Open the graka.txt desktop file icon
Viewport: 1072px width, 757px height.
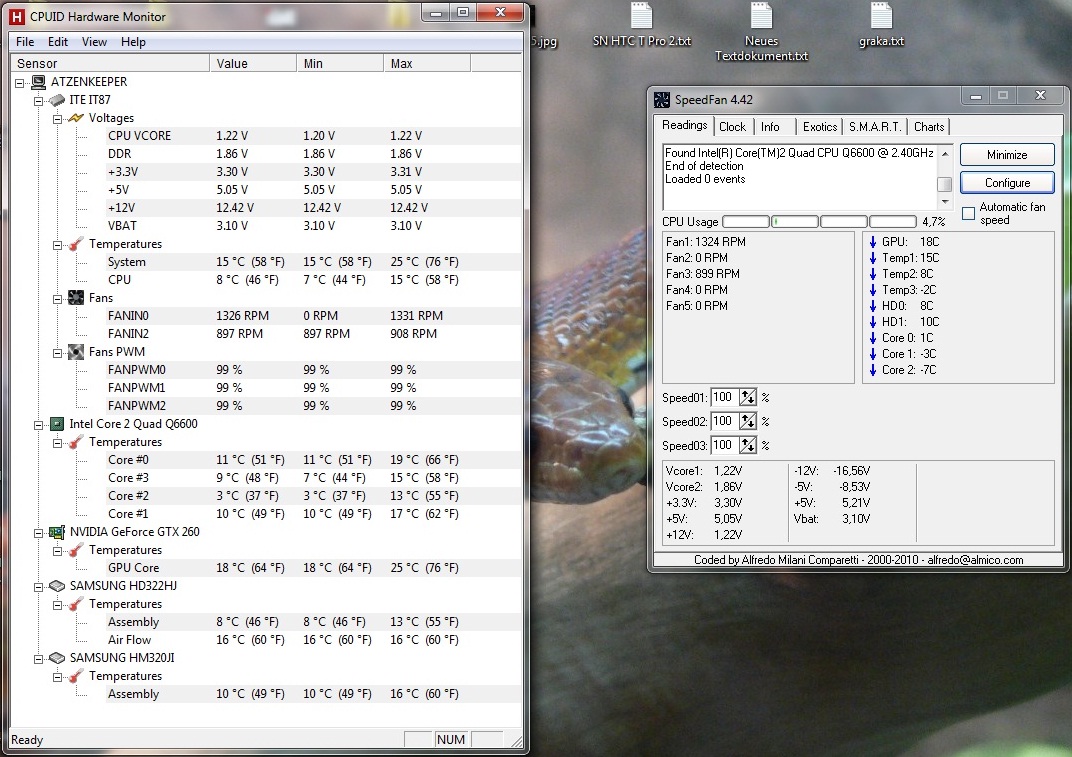click(882, 15)
